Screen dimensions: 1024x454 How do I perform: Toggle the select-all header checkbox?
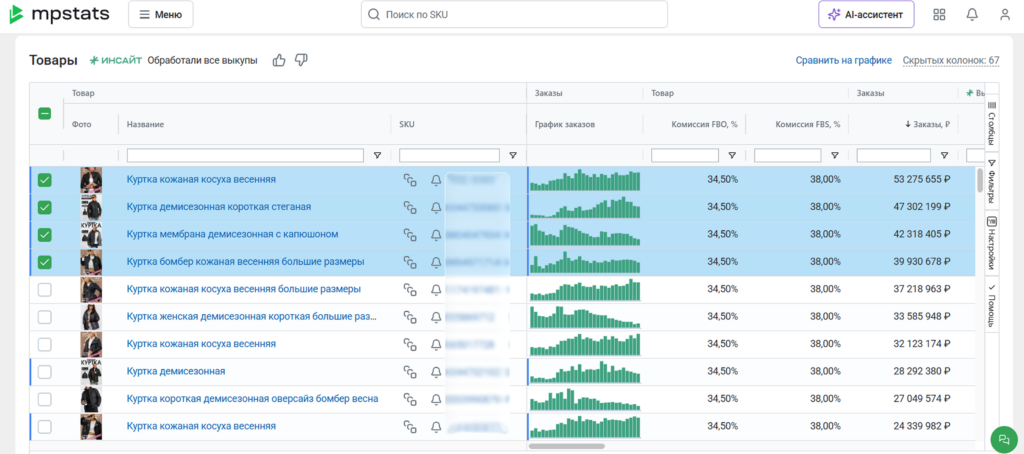click(x=44, y=114)
